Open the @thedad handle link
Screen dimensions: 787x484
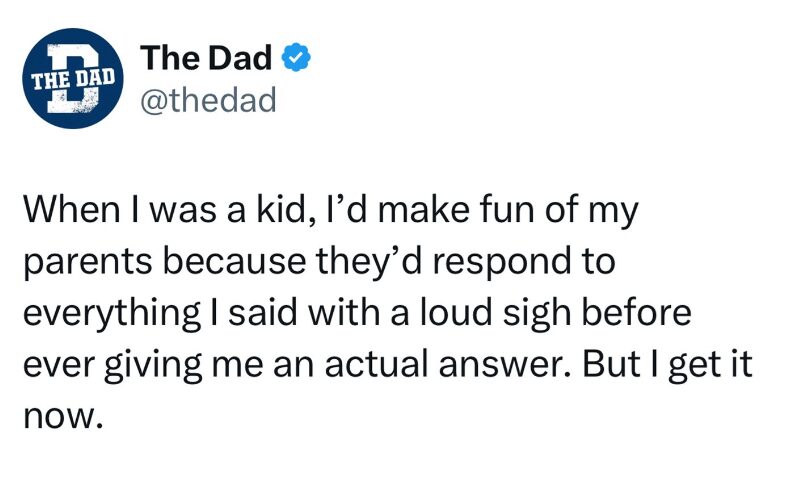209,101
